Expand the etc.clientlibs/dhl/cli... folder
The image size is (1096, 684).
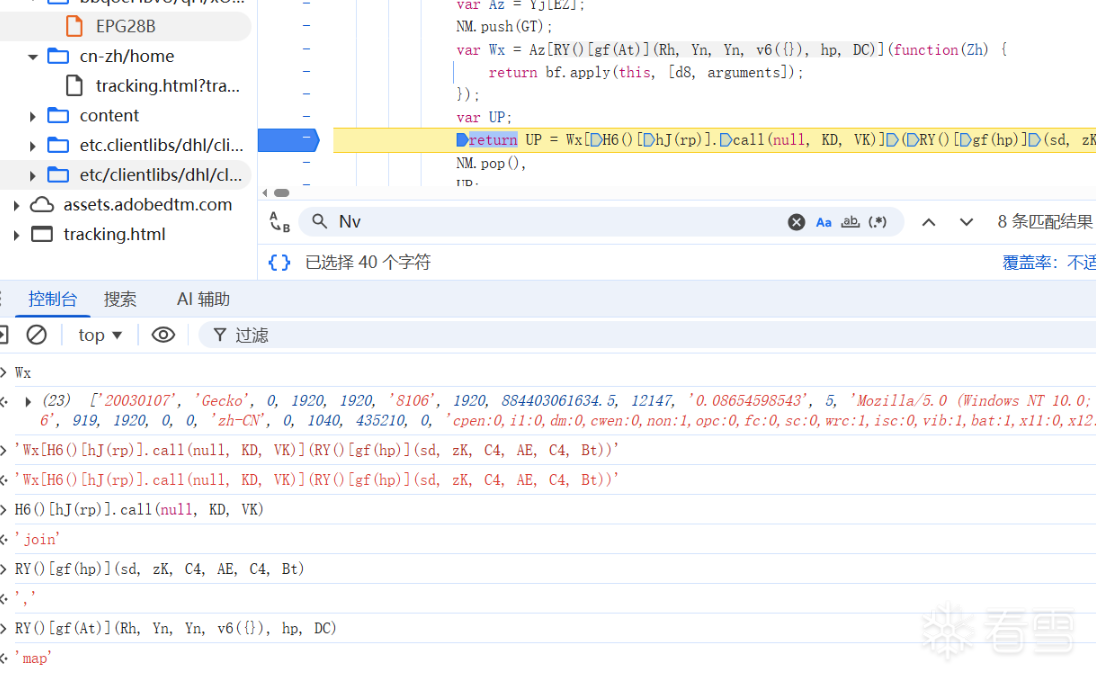pos(32,145)
